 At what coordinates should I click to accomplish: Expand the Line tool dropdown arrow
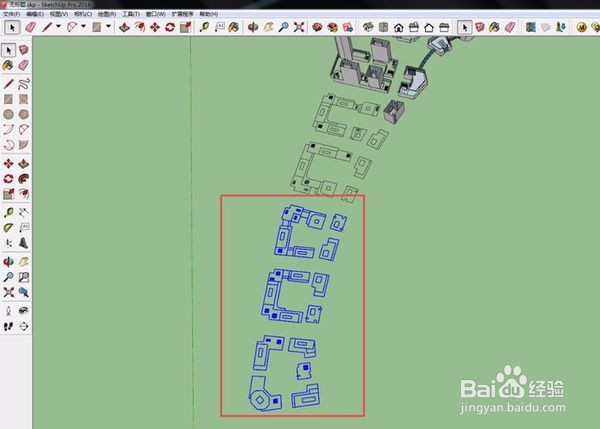[x=59, y=26]
